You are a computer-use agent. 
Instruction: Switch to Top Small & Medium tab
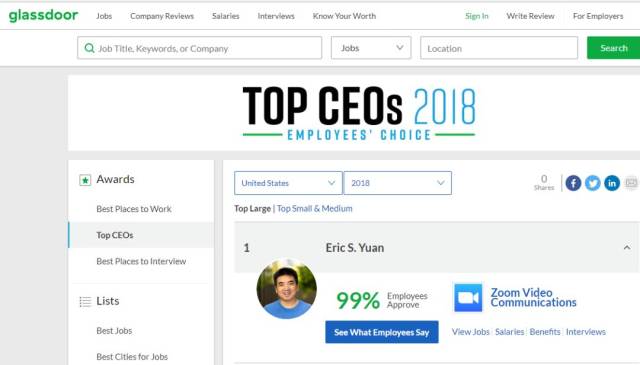pos(314,208)
